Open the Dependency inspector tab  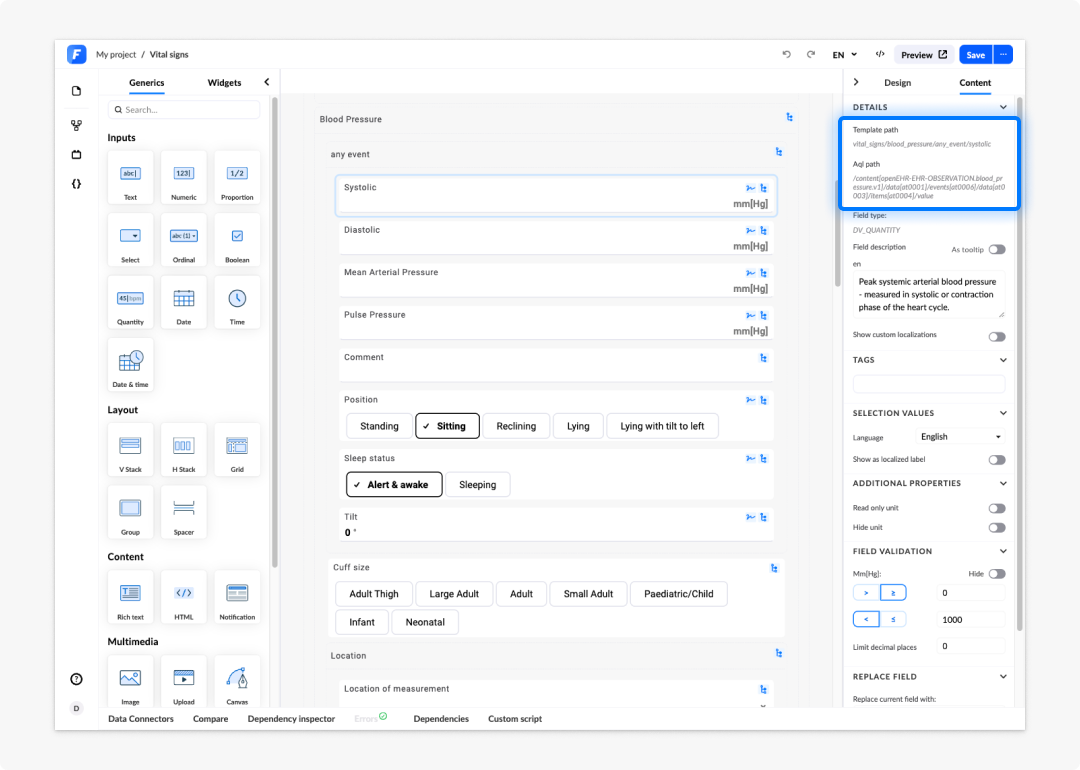point(291,718)
